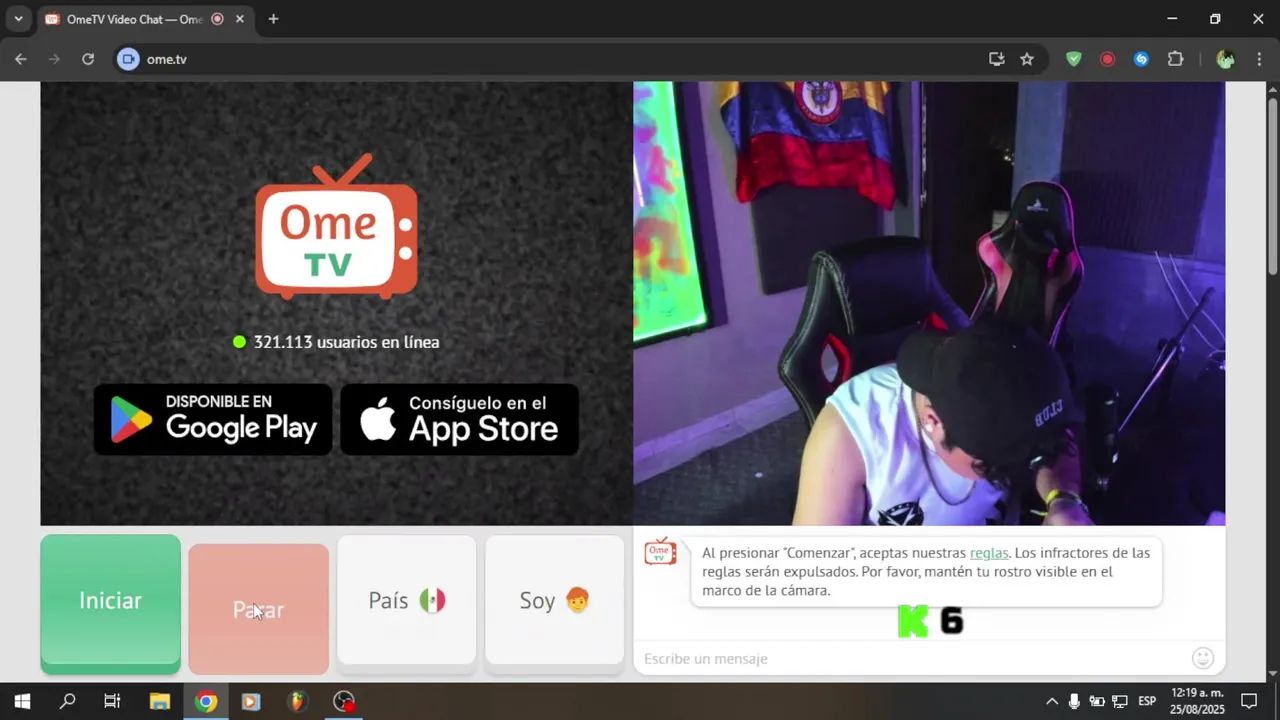Open the Windows Start menu
Screen dimensions: 1280x720
click(22, 701)
